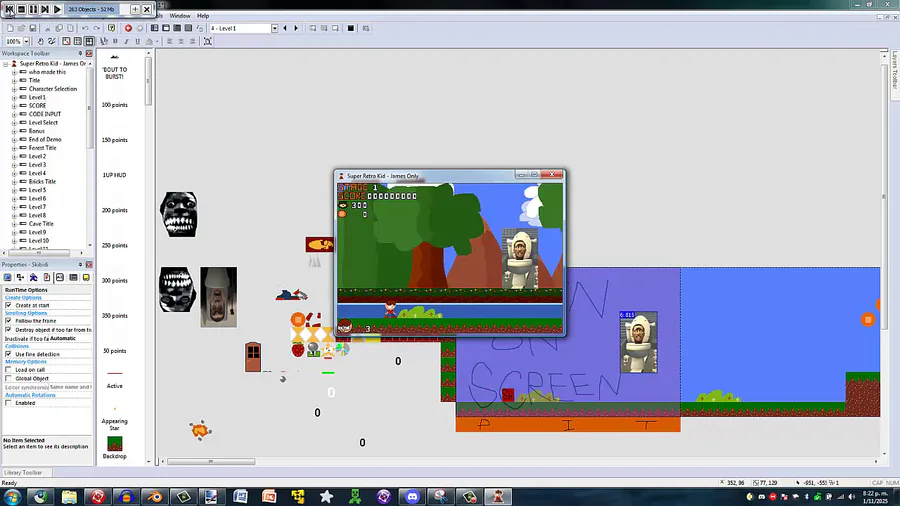Click the Play button in the playback toolbar
The image size is (900, 506).
(57, 9)
